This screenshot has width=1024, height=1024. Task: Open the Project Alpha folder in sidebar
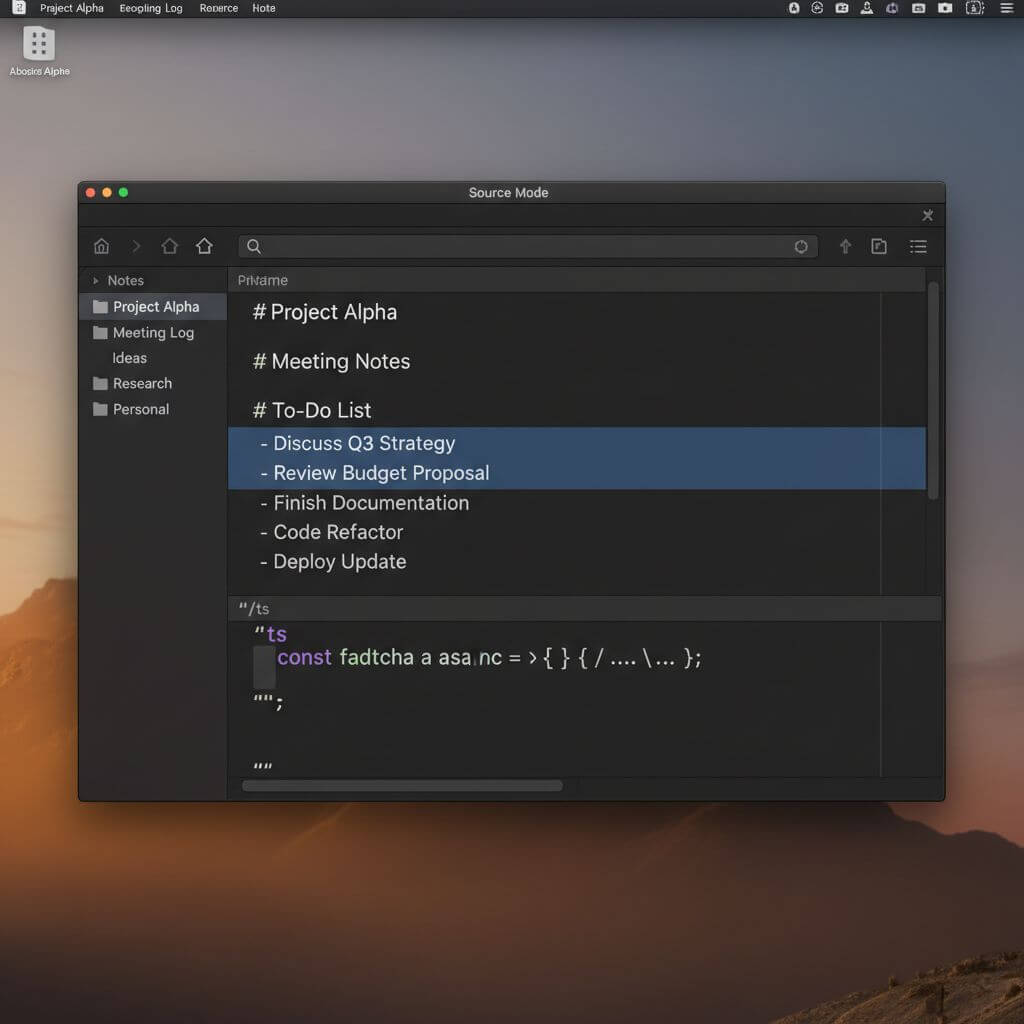[153, 307]
